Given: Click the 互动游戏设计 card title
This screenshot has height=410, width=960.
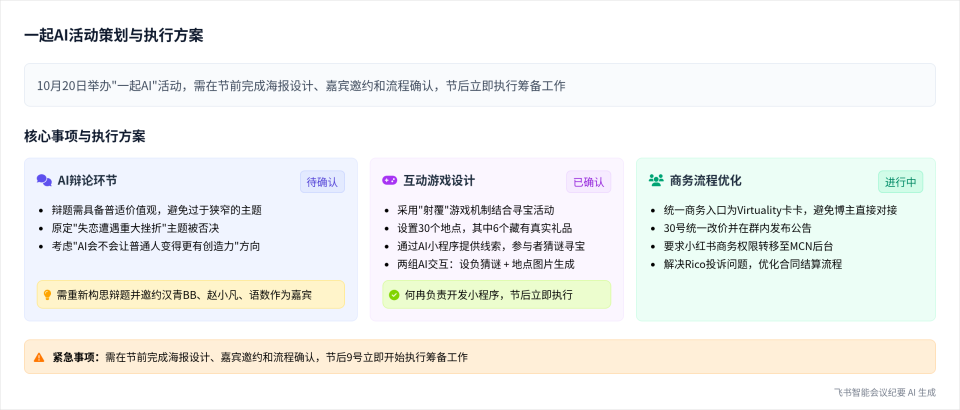Looking at the screenshot, I should pos(439,181).
